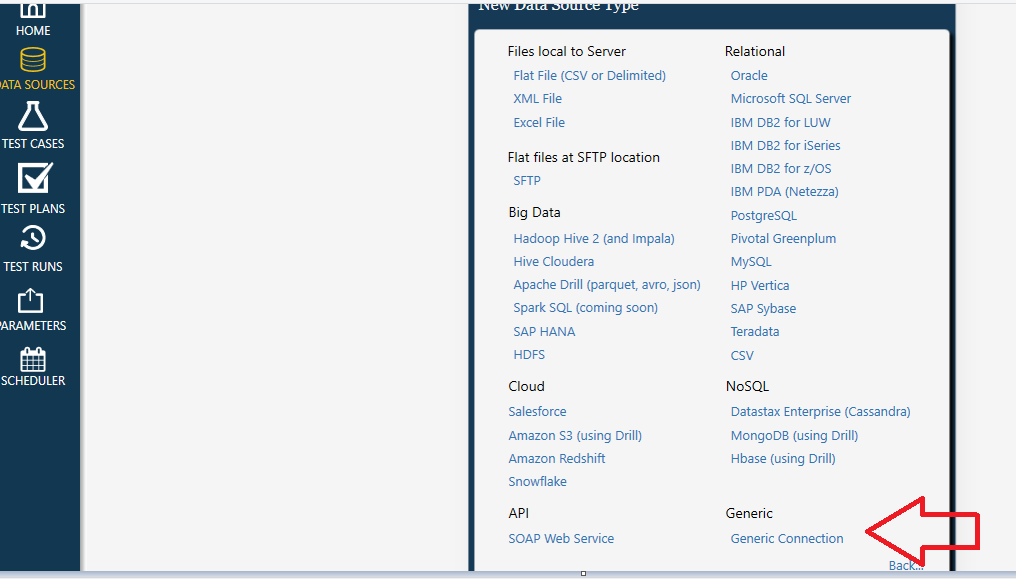Open Test Cases flask icon
The height and width of the screenshot is (579, 1016).
[33, 117]
